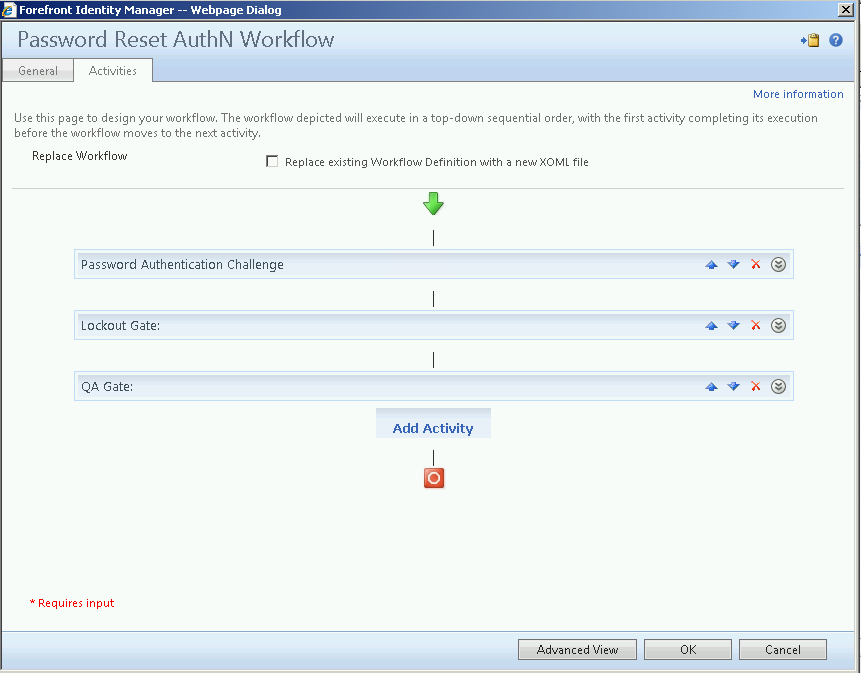Click the green workflow start arrow

click(433, 204)
